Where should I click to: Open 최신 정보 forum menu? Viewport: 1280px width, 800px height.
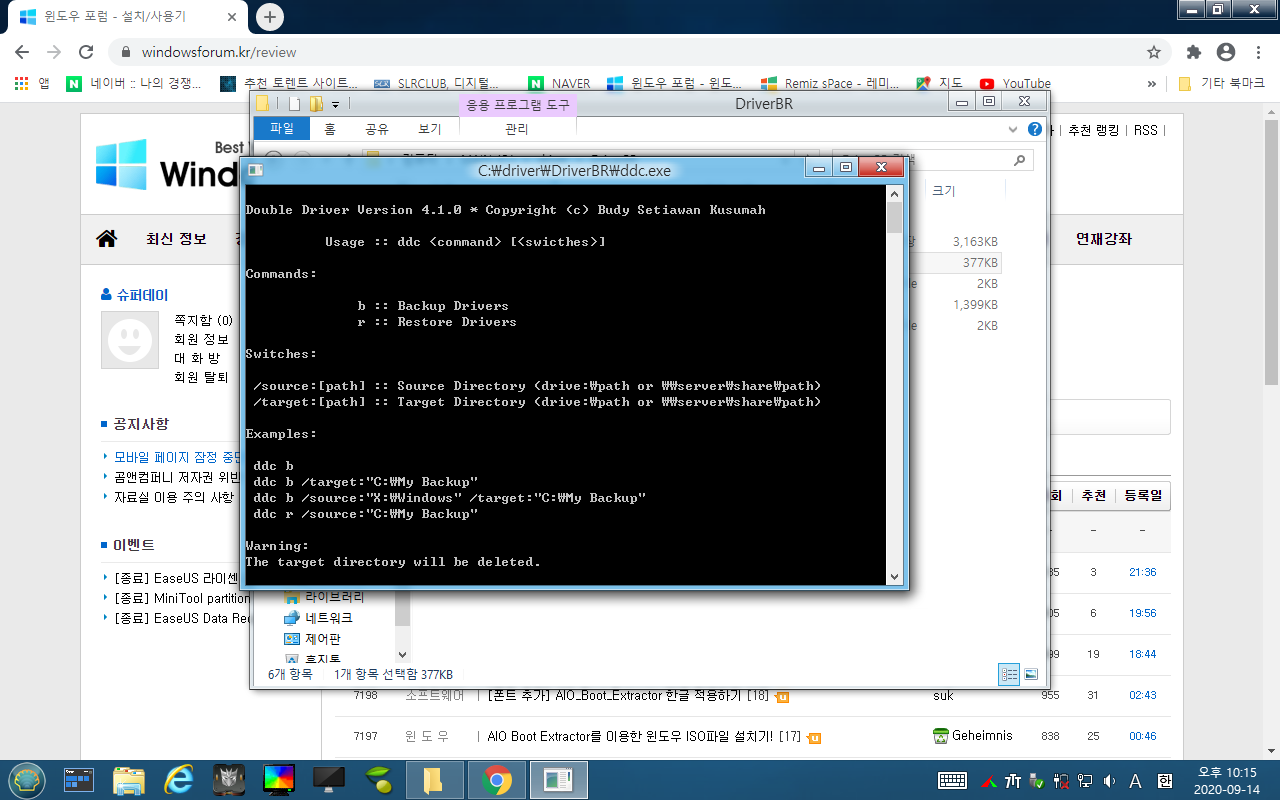tap(176, 239)
